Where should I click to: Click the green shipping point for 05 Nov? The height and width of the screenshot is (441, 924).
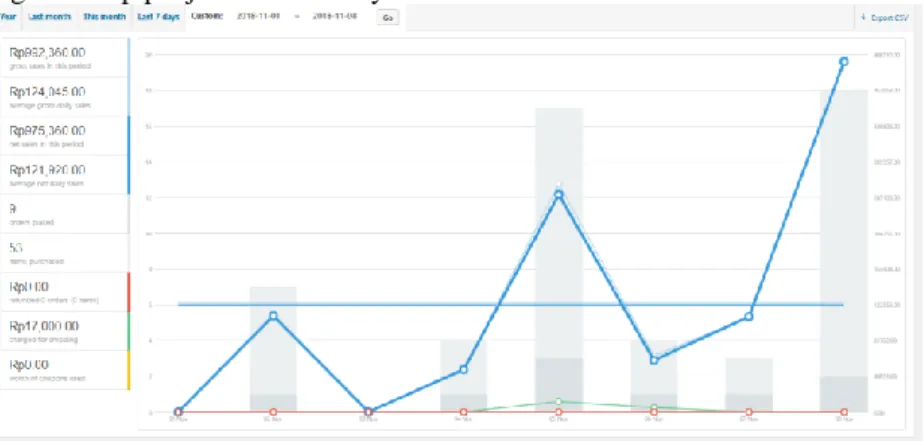coord(559,401)
